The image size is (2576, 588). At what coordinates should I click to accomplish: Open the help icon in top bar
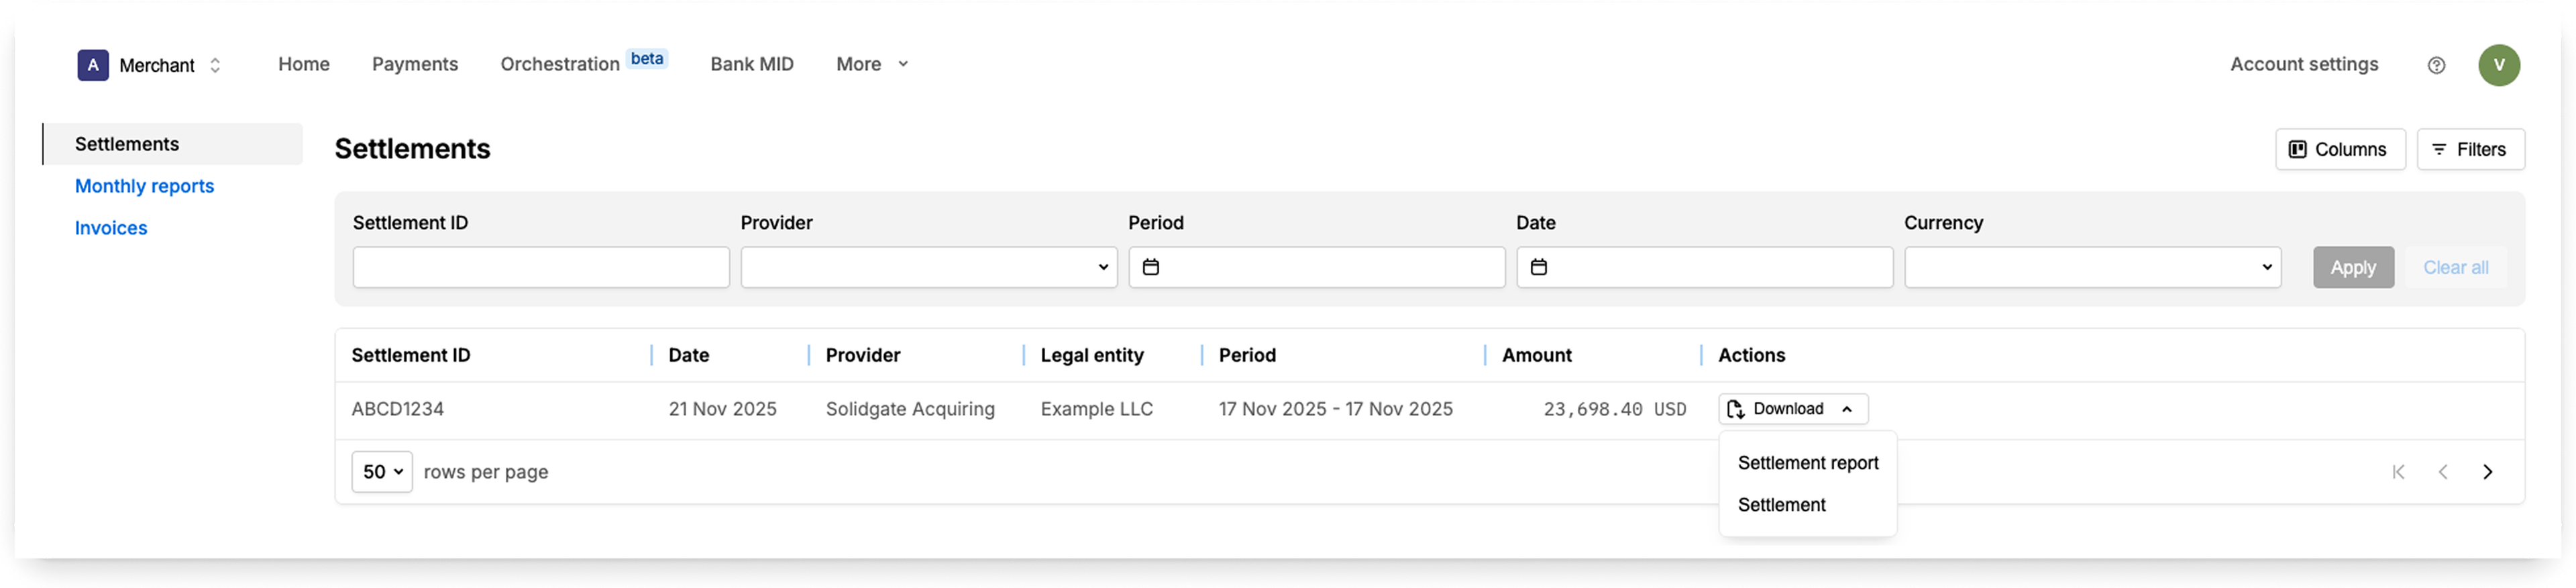click(x=2437, y=65)
